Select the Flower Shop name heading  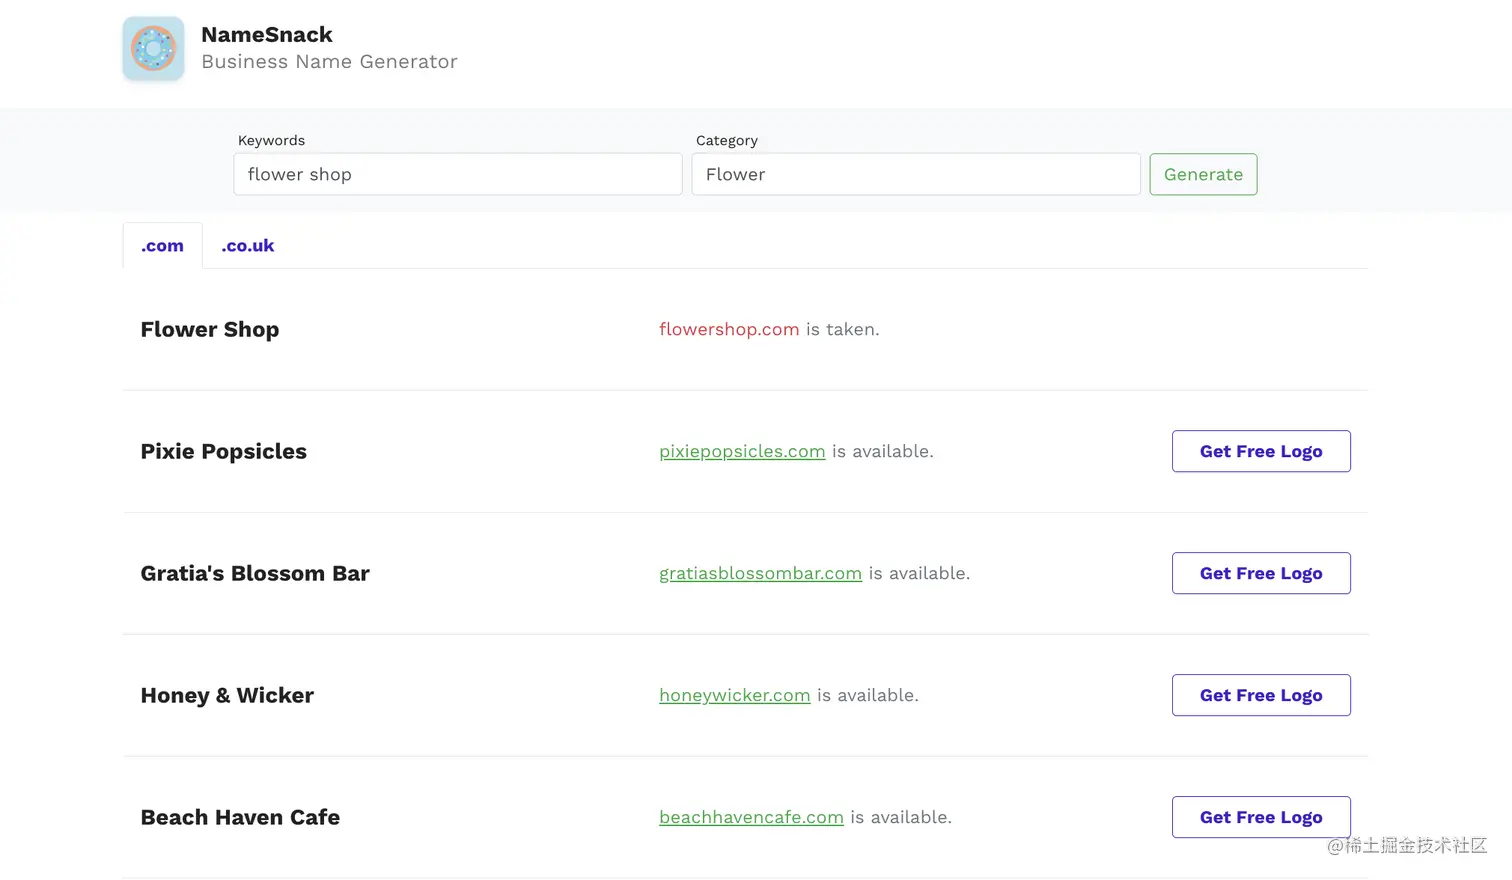tap(209, 330)
